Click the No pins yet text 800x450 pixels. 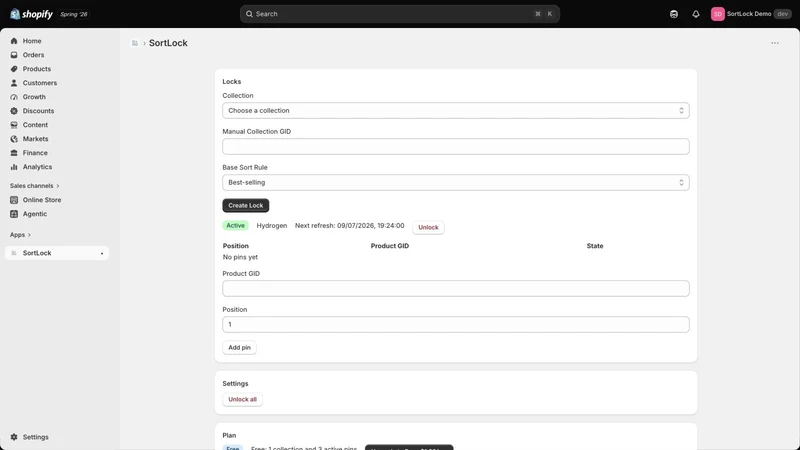(x=240, y=257)
